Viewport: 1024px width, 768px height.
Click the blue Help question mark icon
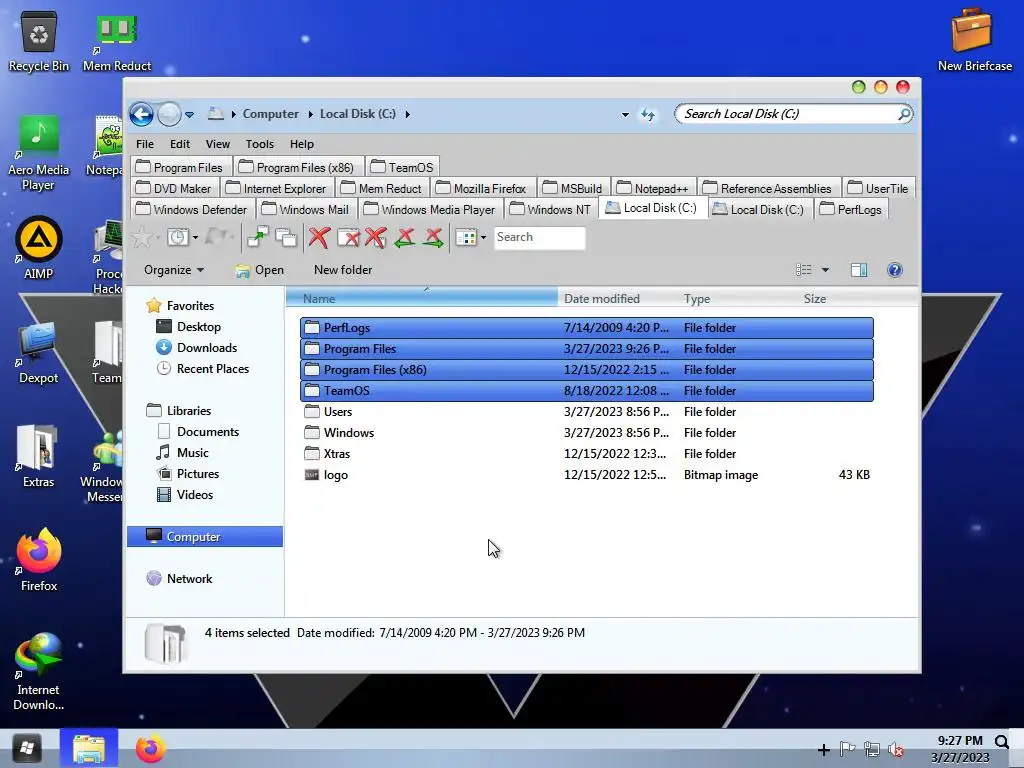coord(895,270)
